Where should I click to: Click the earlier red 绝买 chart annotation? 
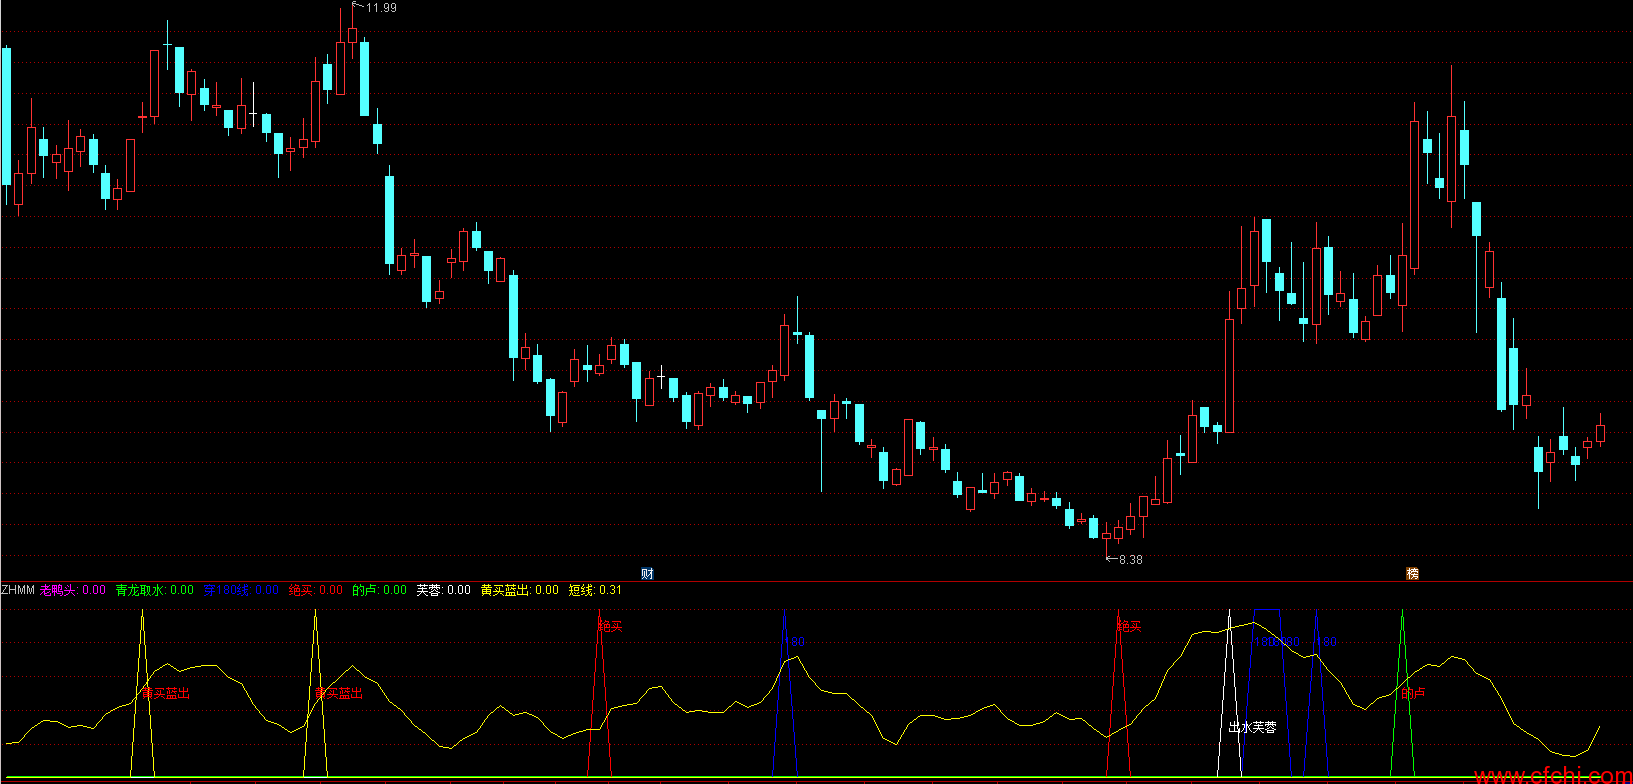click(610, 627)
